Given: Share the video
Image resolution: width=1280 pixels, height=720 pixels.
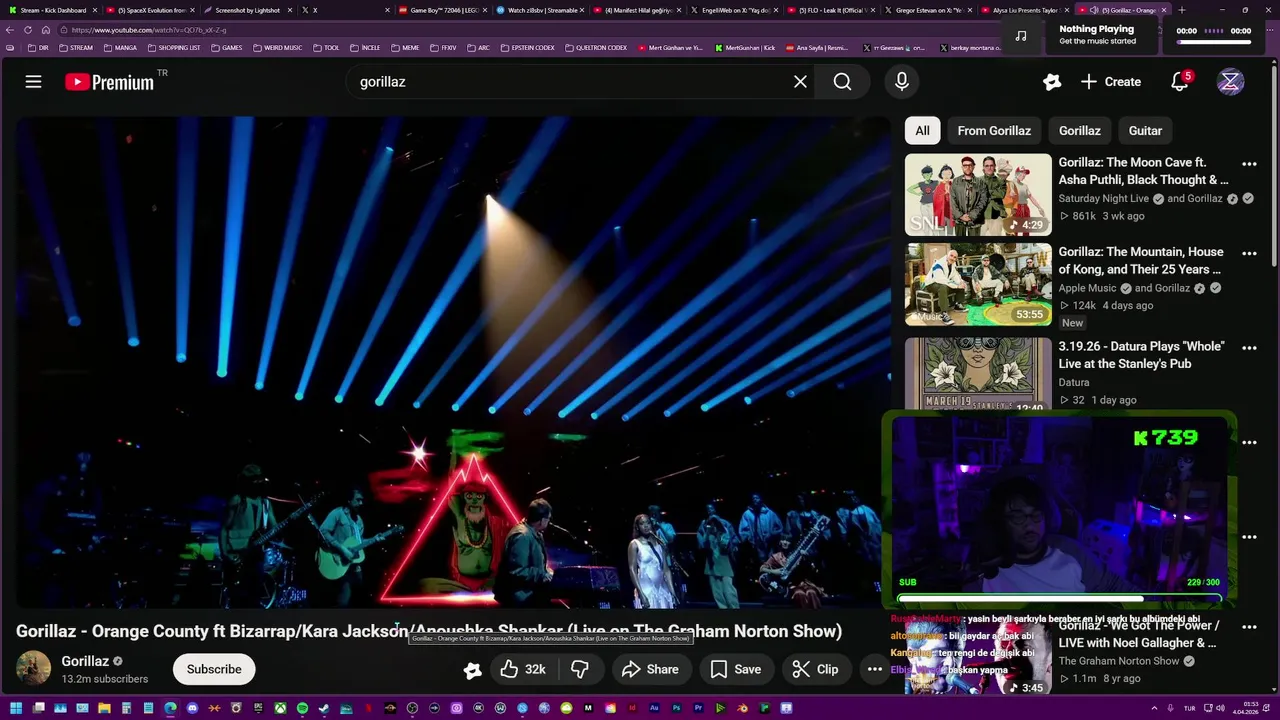Looking at the screenshot, I should 650,669.
